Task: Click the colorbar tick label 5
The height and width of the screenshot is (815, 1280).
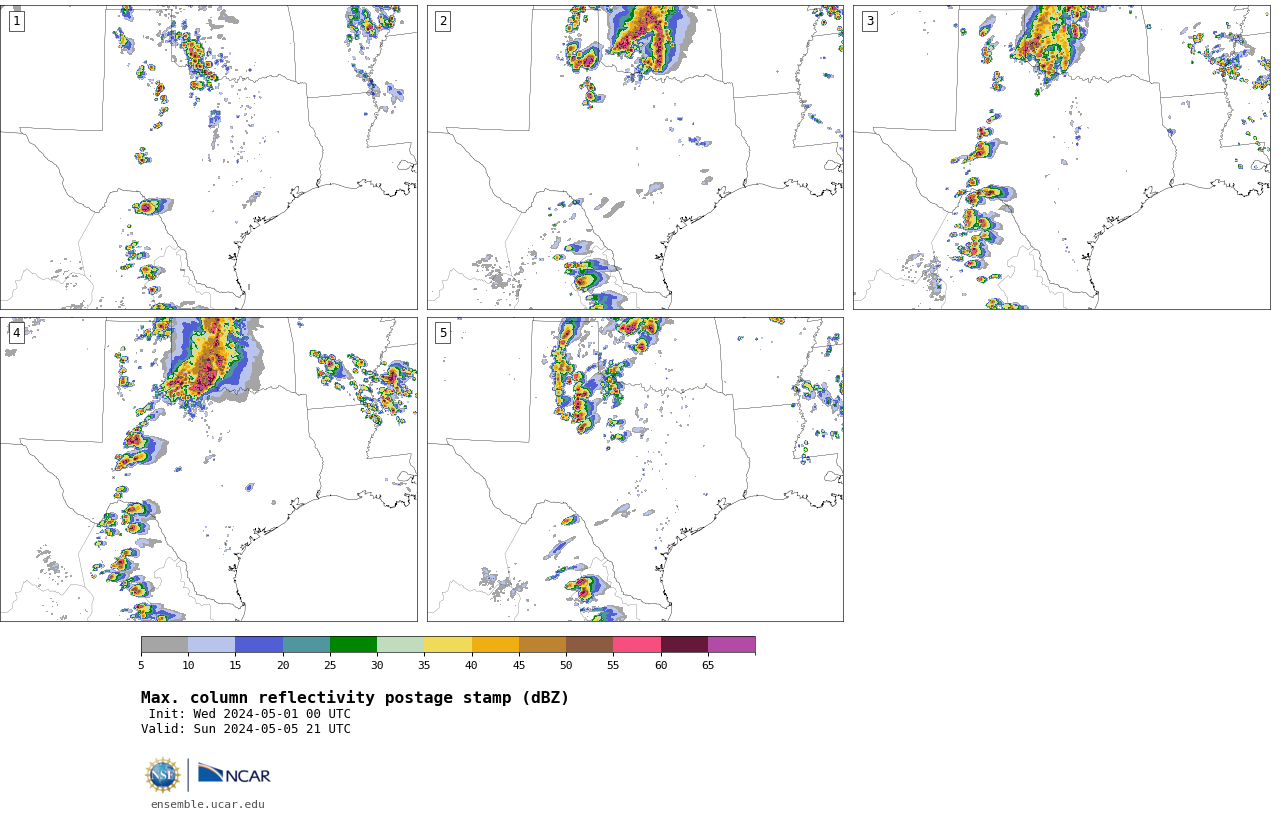Action: click(141, 666)
